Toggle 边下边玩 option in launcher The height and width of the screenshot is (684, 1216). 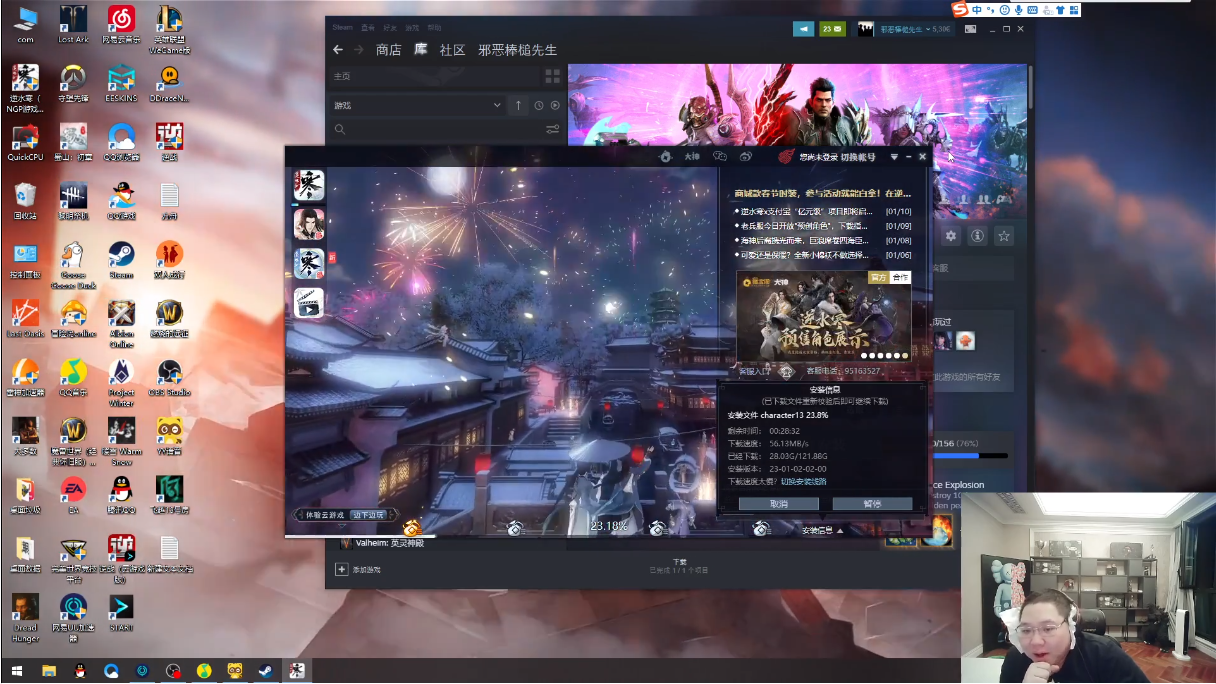[367, 515]
